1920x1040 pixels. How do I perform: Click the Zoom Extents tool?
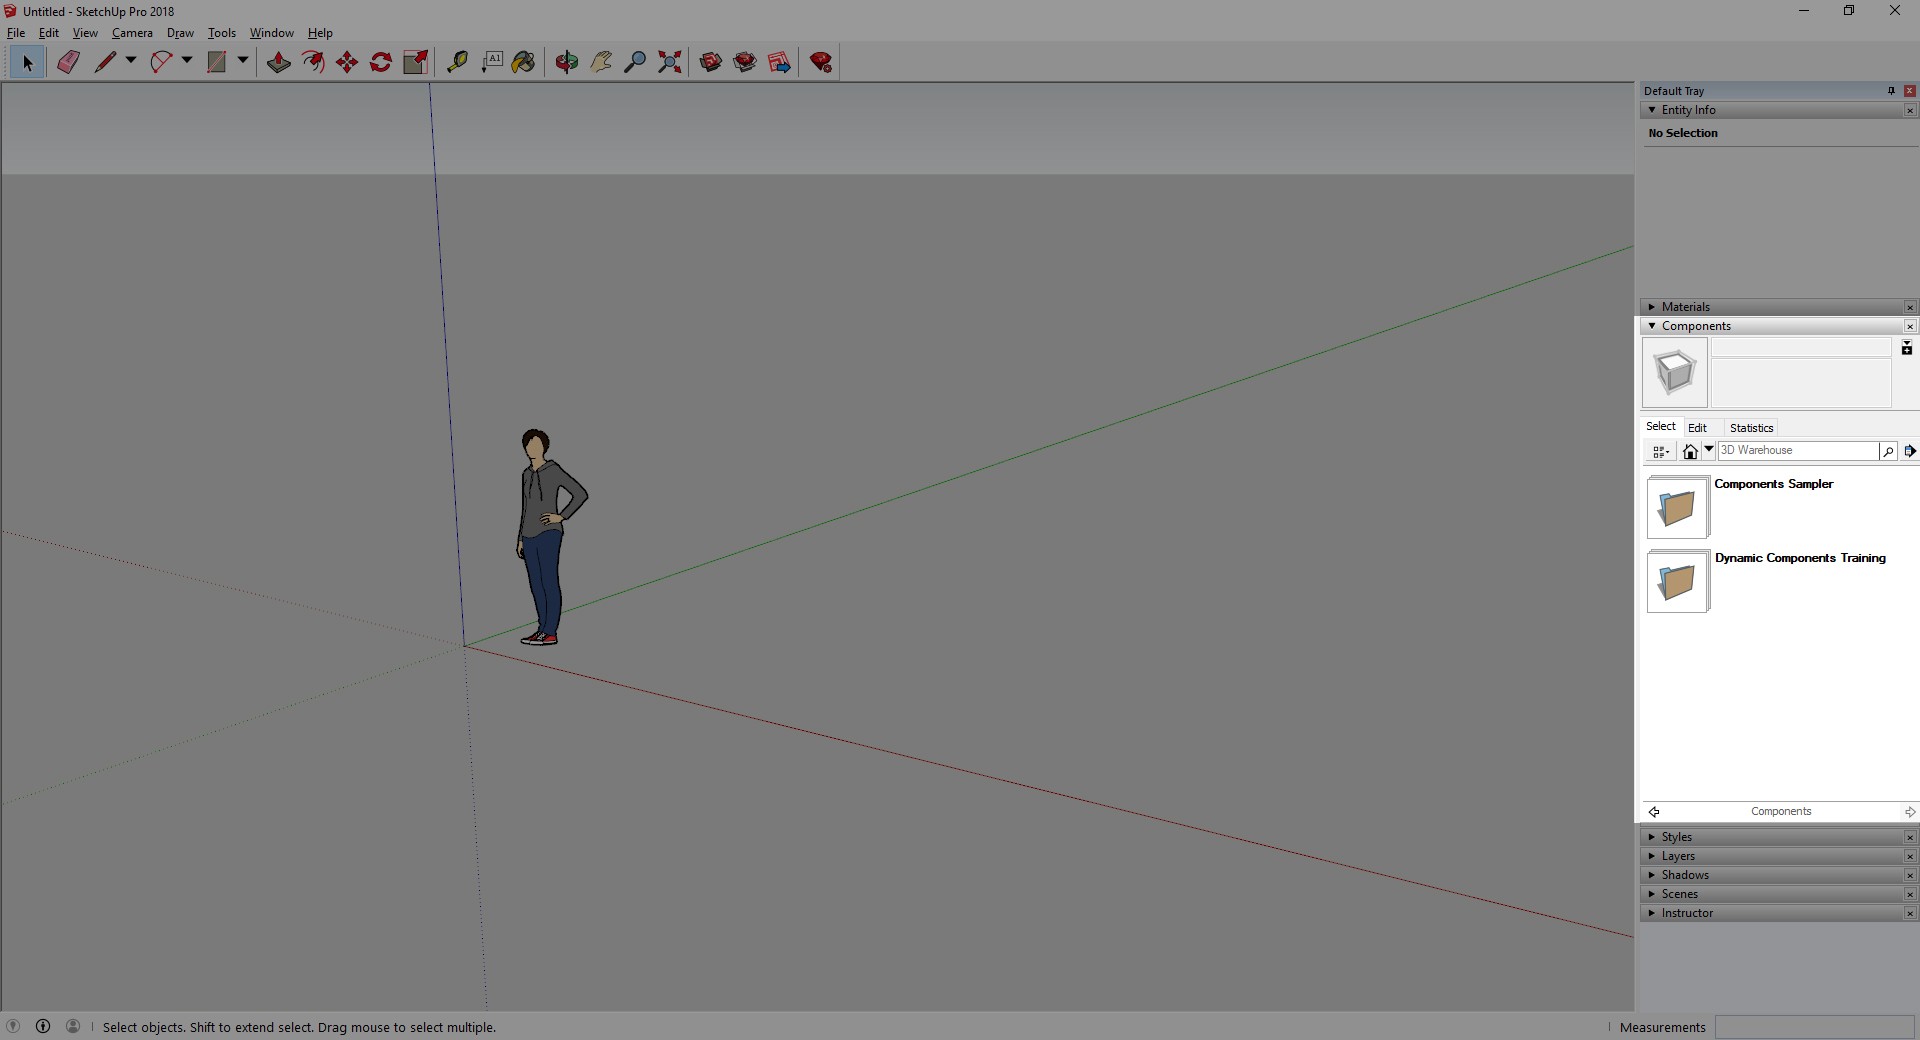(x=670, y=62)
